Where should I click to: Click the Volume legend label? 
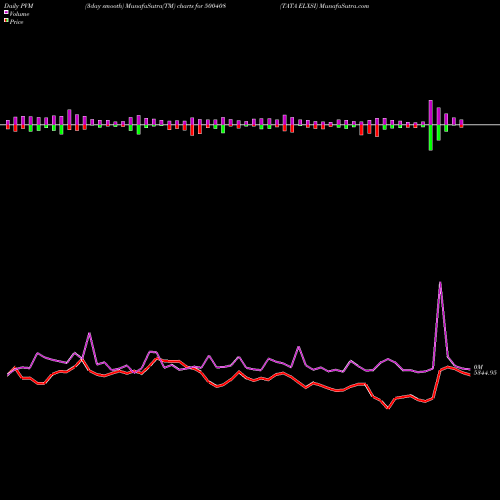click(x=19, y=14)
